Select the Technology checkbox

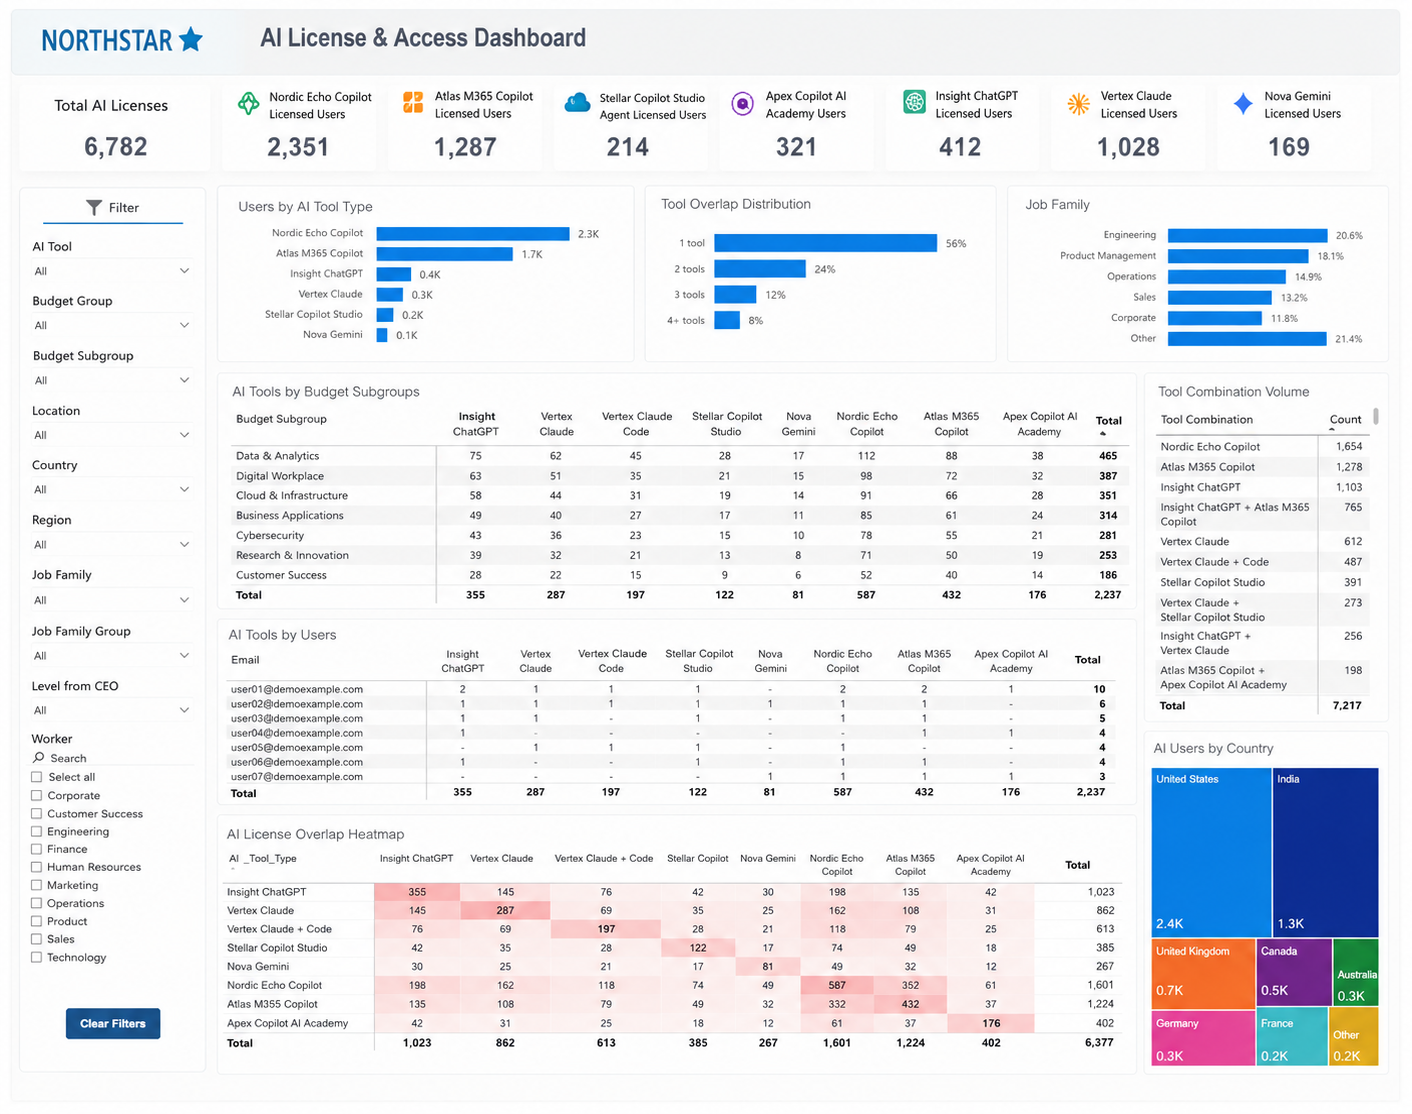(37, 957)
